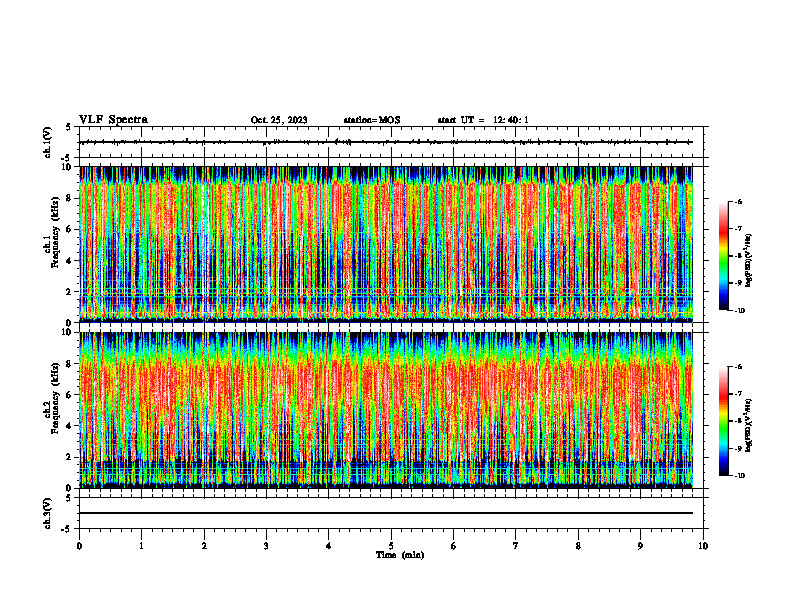Click inside the ch.2 frequency spectrogram panel
This screenshot has width=792, height=612.
386,410
